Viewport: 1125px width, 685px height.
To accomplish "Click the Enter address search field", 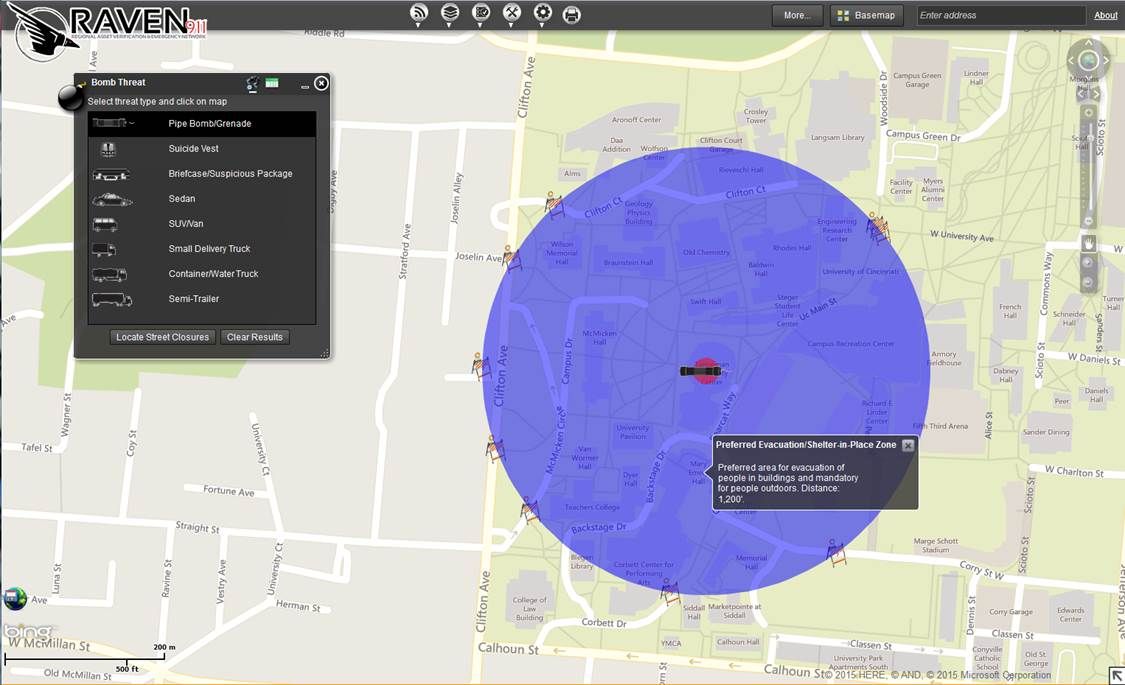I will click(1001, 15).
